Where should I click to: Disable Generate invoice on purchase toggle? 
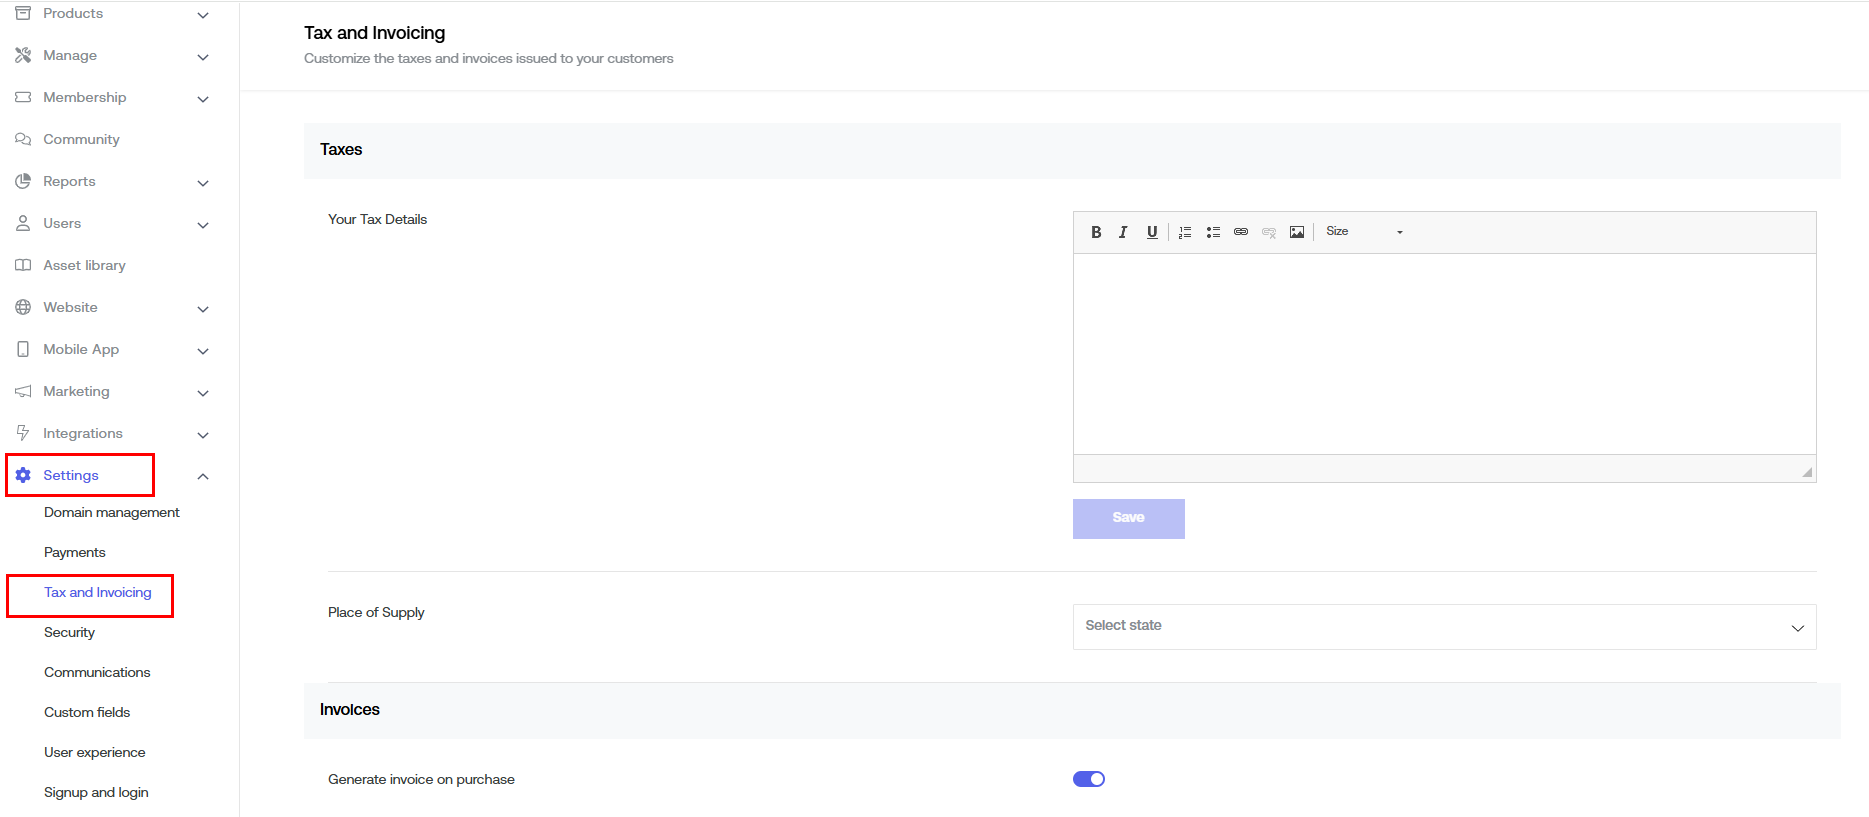pyautogui.click(x=1089, y=779)
